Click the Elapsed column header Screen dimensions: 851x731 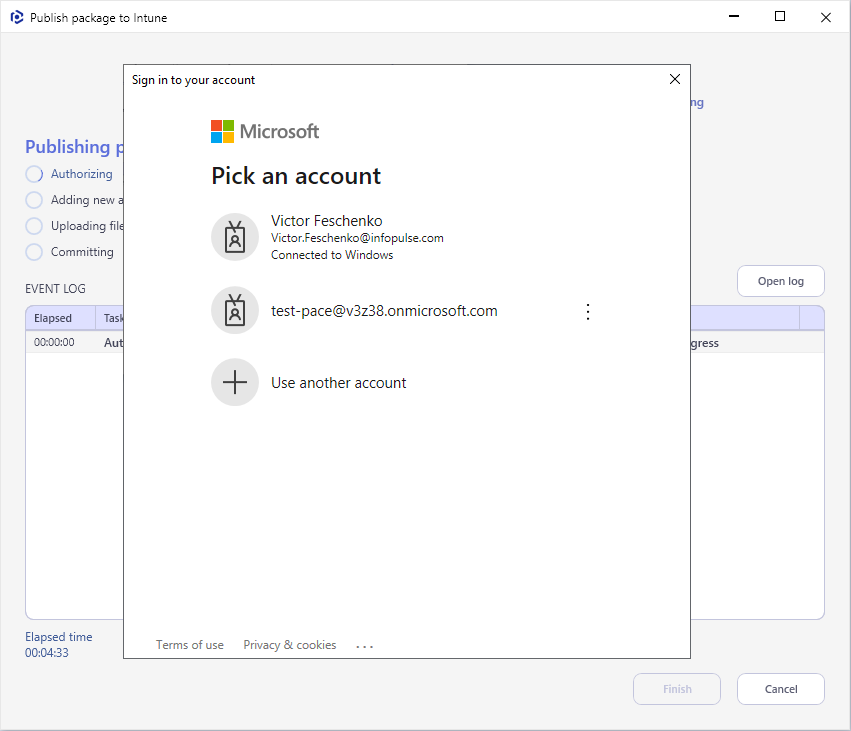point(61,318)
